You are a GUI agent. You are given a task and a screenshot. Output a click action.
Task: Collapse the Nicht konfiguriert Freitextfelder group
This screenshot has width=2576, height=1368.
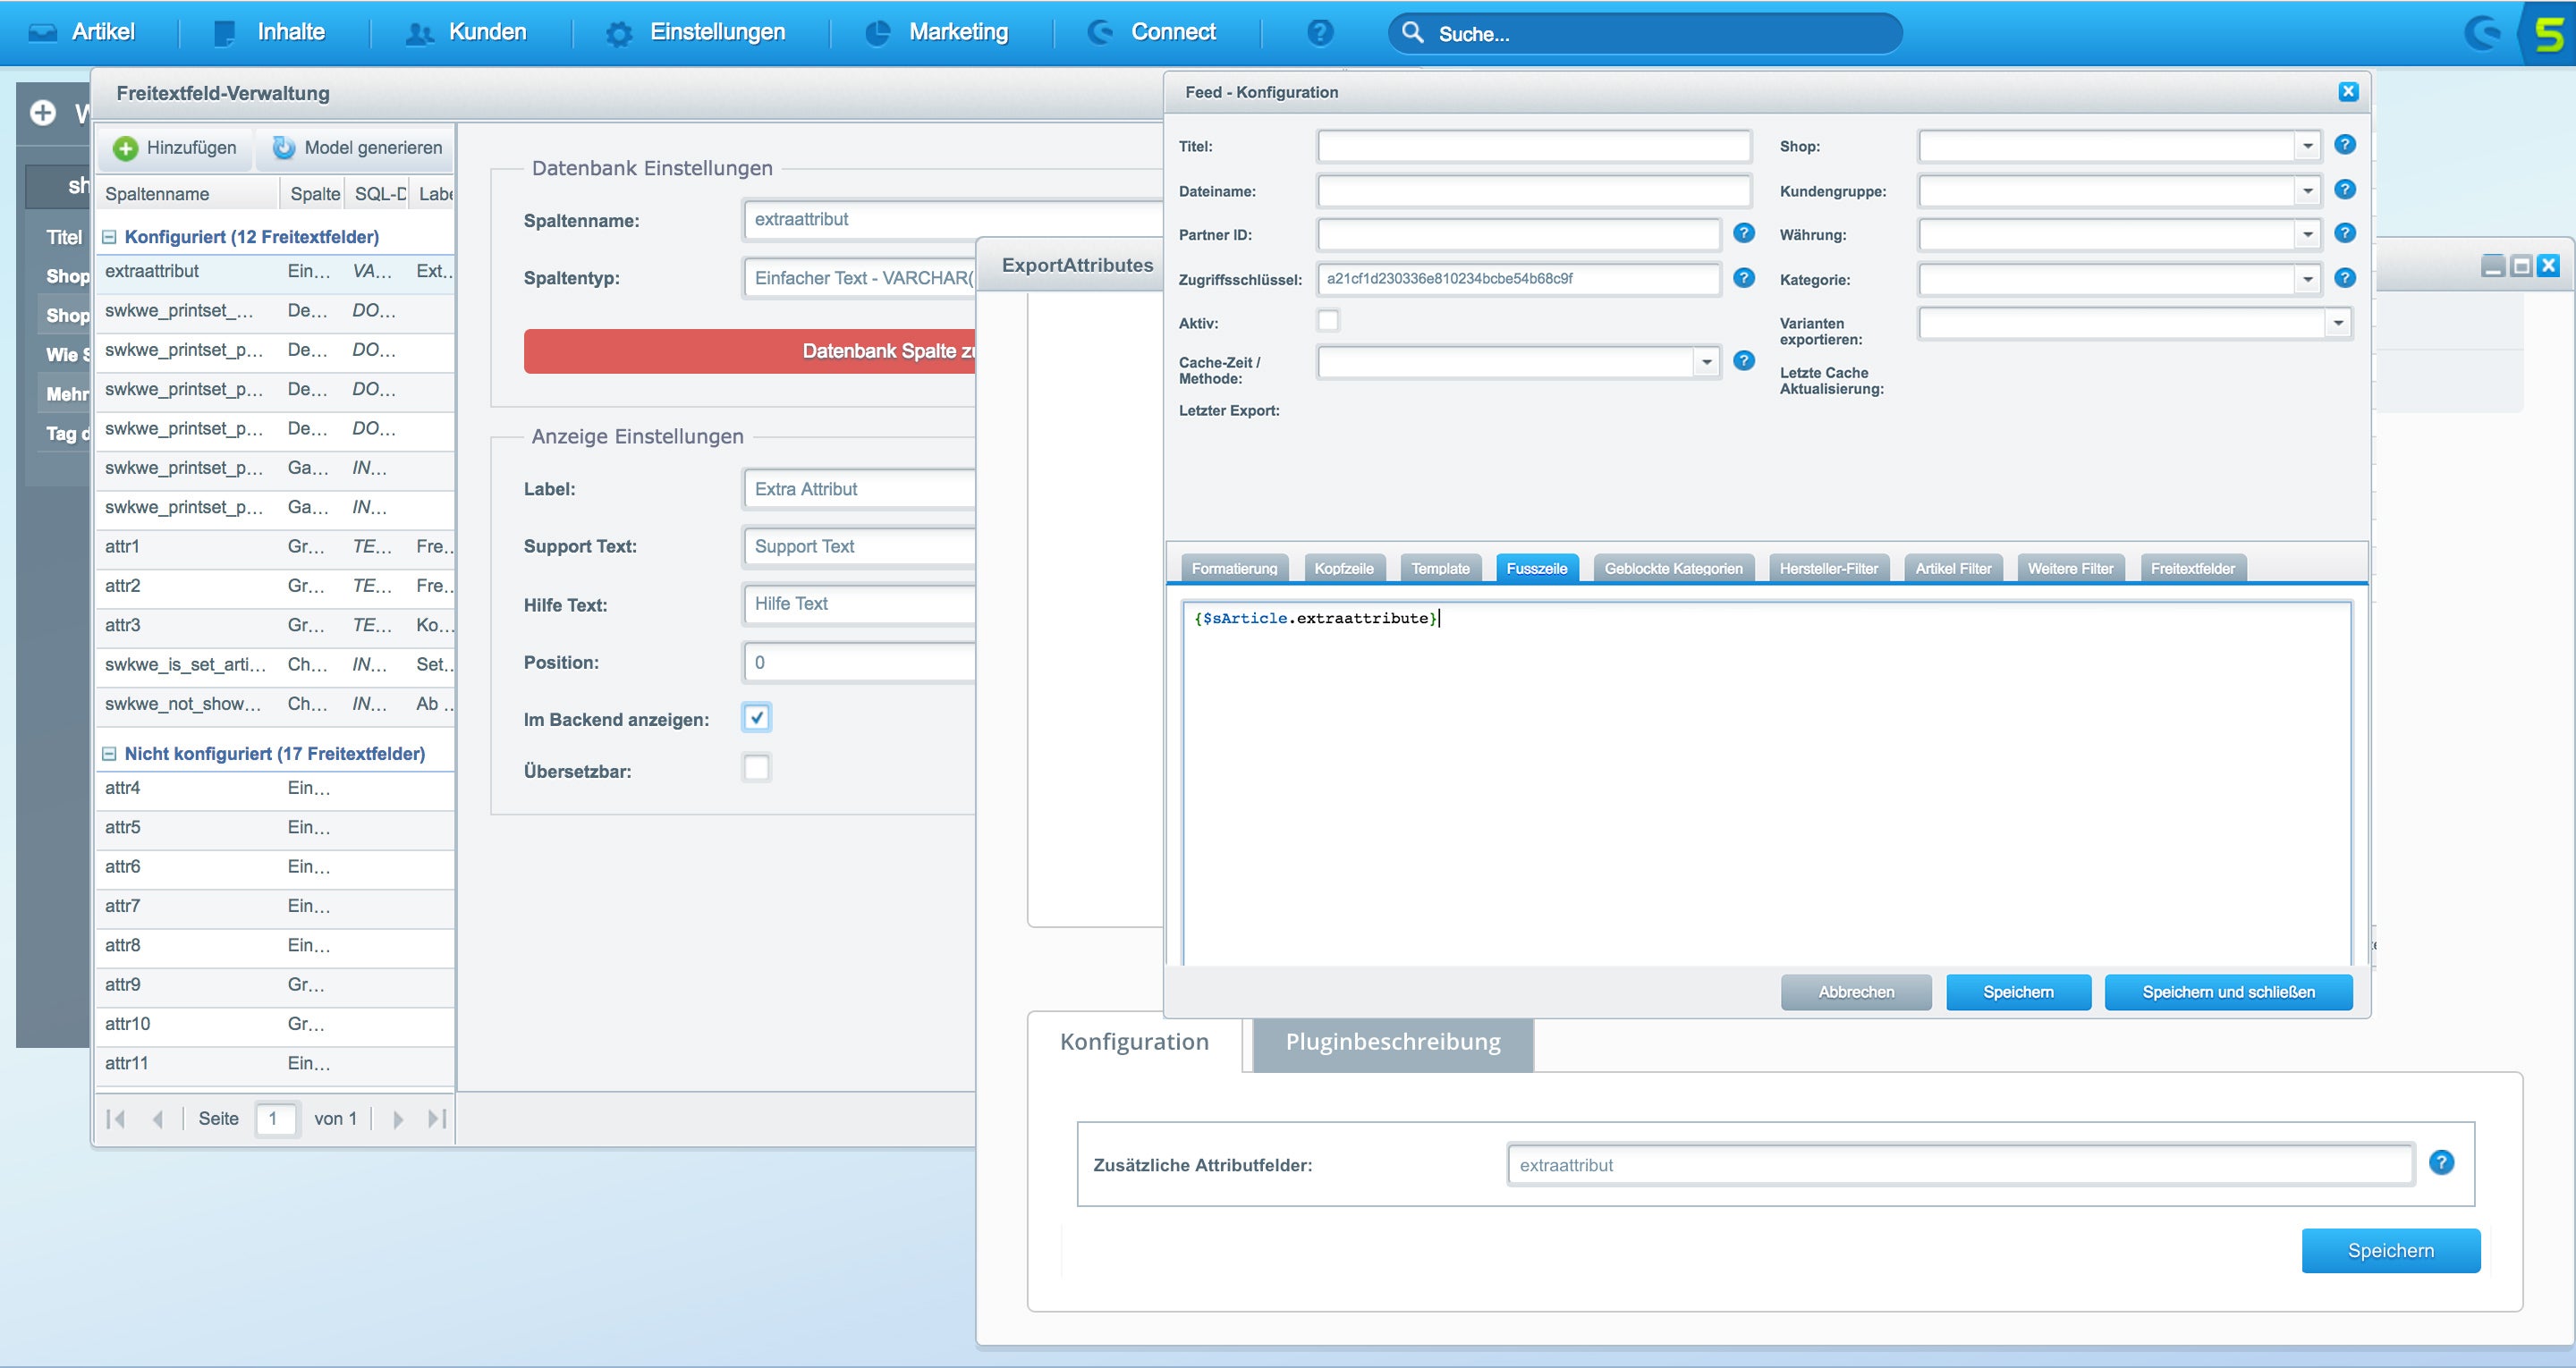[110, 754]
